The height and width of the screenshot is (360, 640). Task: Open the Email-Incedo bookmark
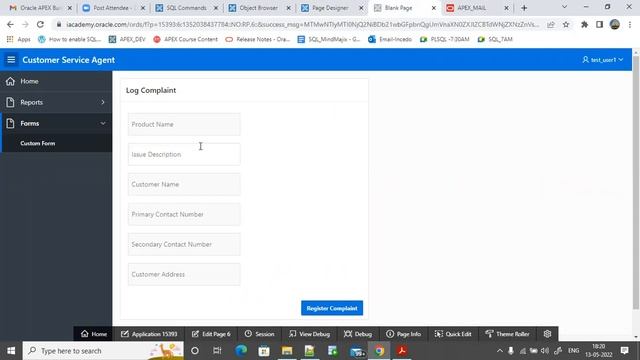(390, 39)
